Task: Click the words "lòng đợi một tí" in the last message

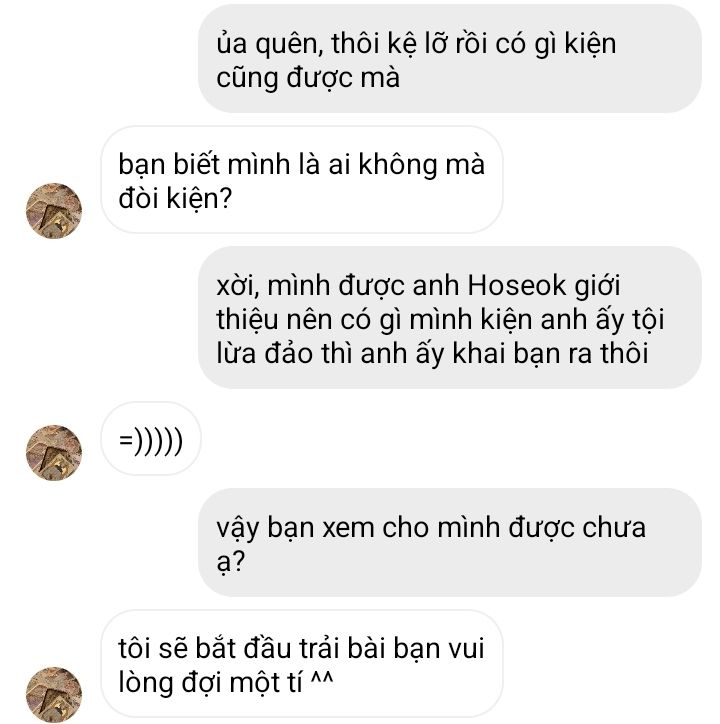Action: click(210, 682)
